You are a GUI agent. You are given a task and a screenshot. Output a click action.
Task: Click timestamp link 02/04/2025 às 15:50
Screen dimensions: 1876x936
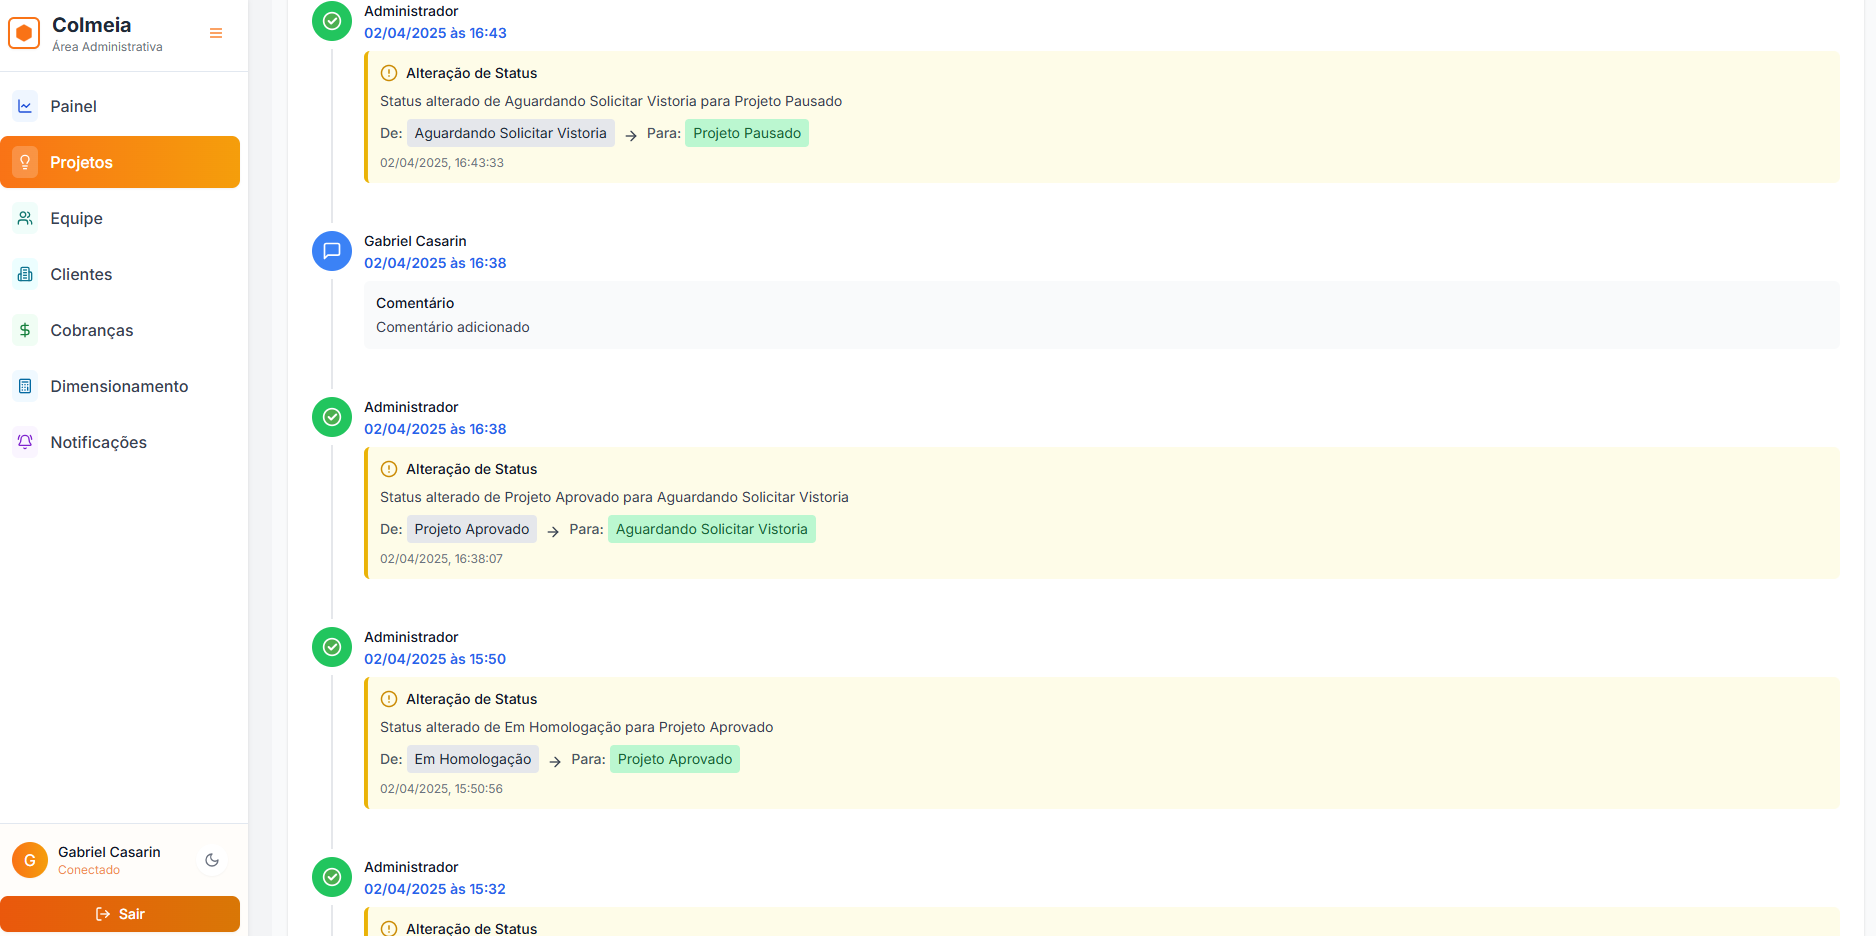click(x=435, y=659)
